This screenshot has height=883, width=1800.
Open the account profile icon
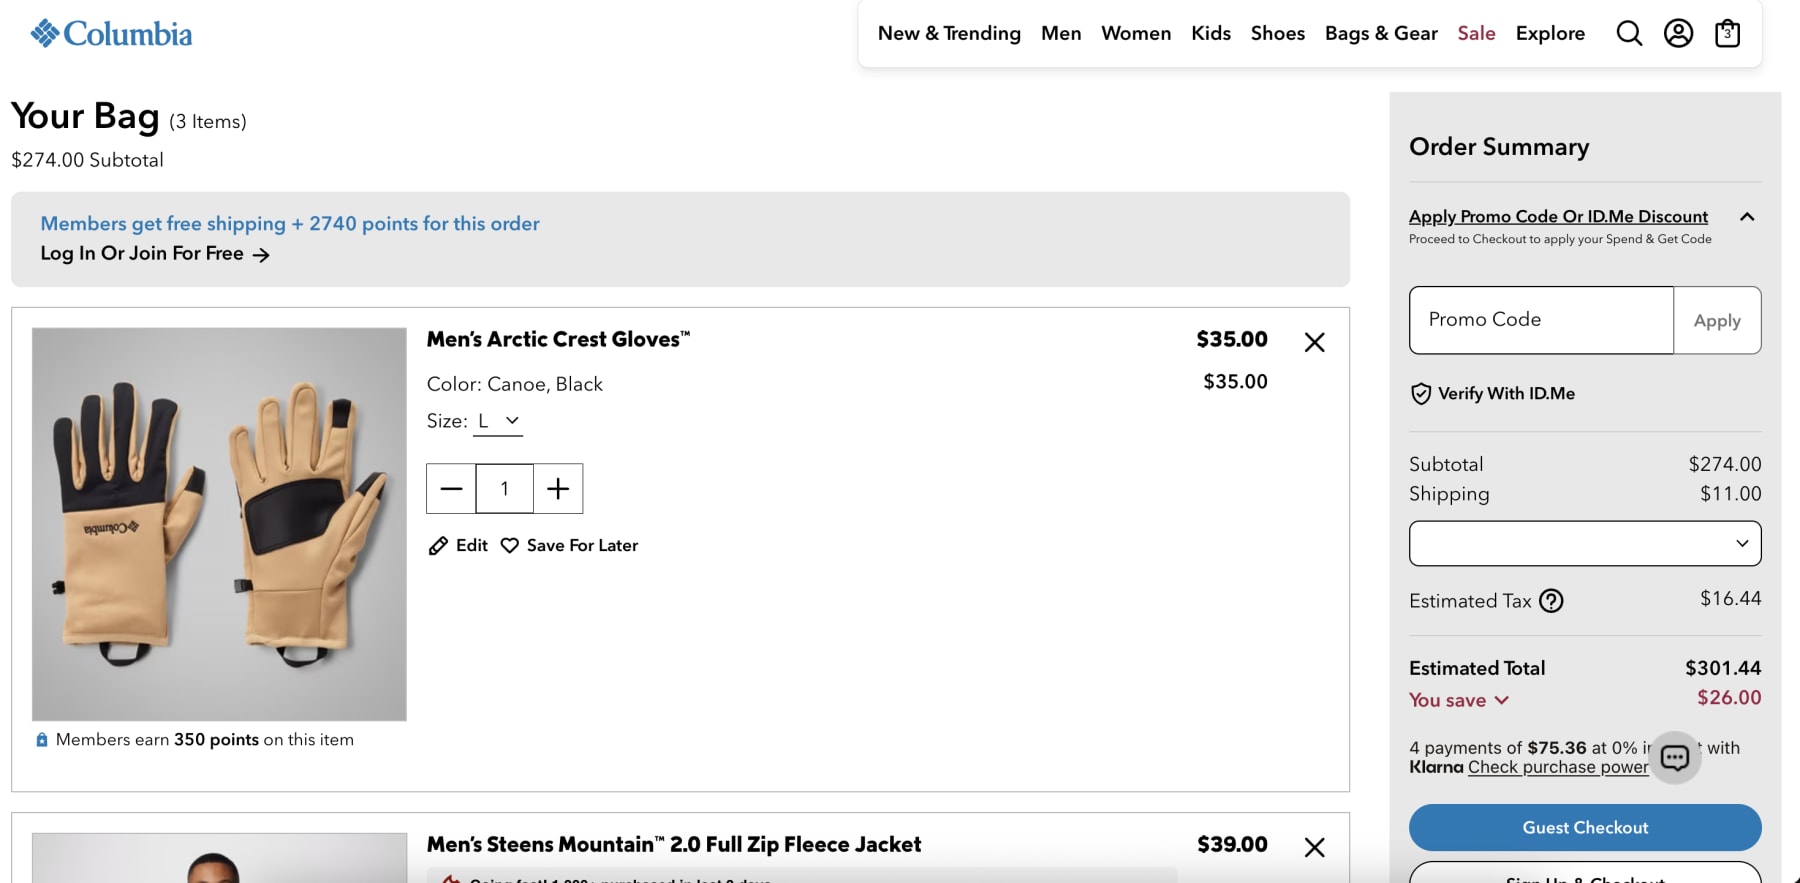click(1678, 34)
